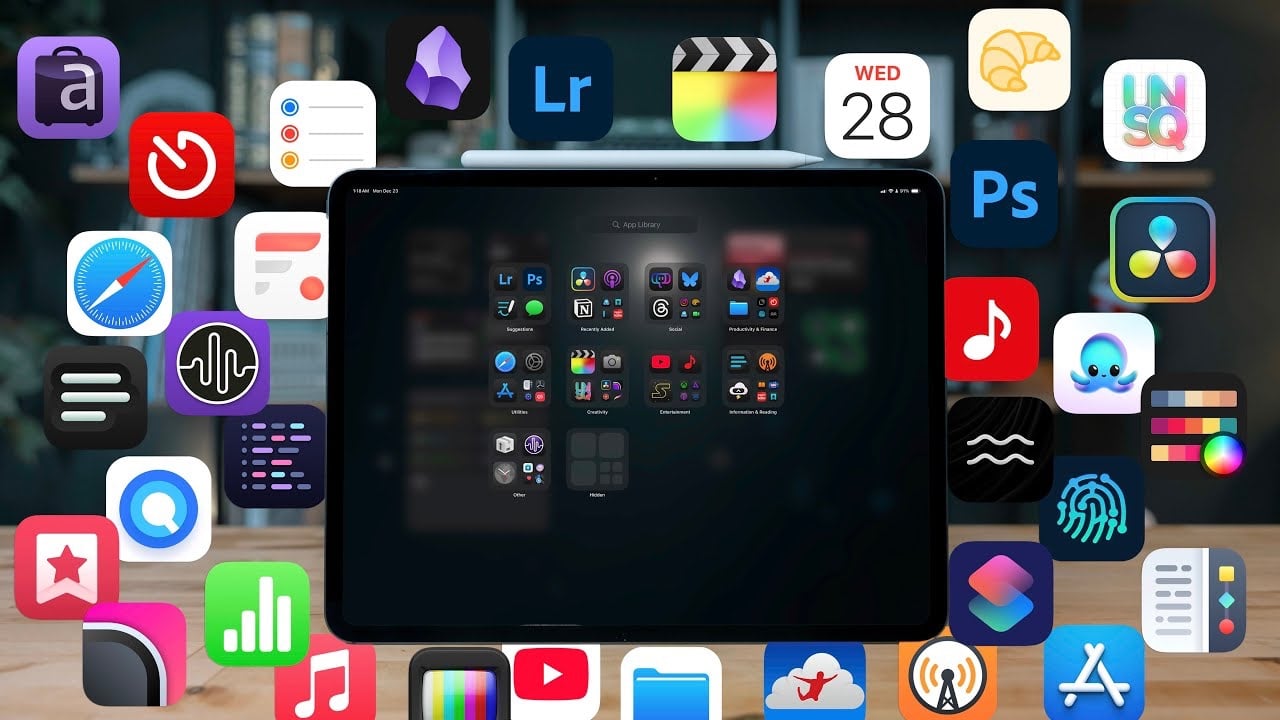This screenshot has width=1280, height=720.
Task: Open the UNSQ app icon
Action: (1154, 110)
